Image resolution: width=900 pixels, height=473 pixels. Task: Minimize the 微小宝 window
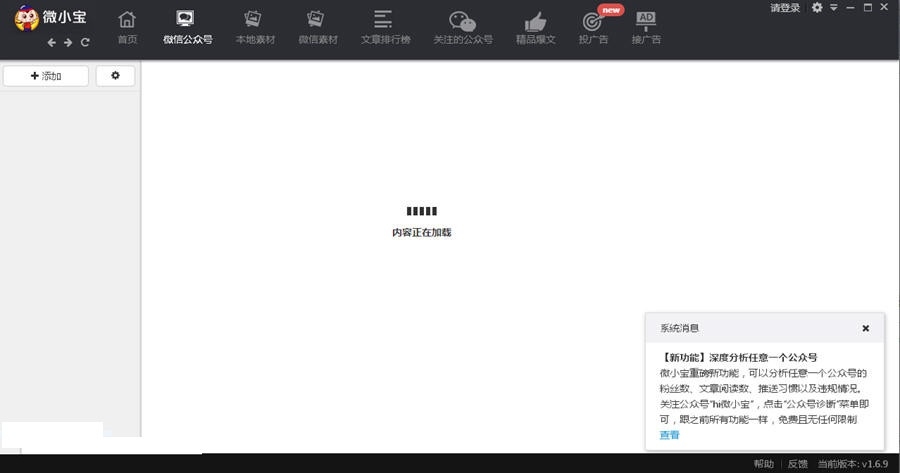coord(850,7)
